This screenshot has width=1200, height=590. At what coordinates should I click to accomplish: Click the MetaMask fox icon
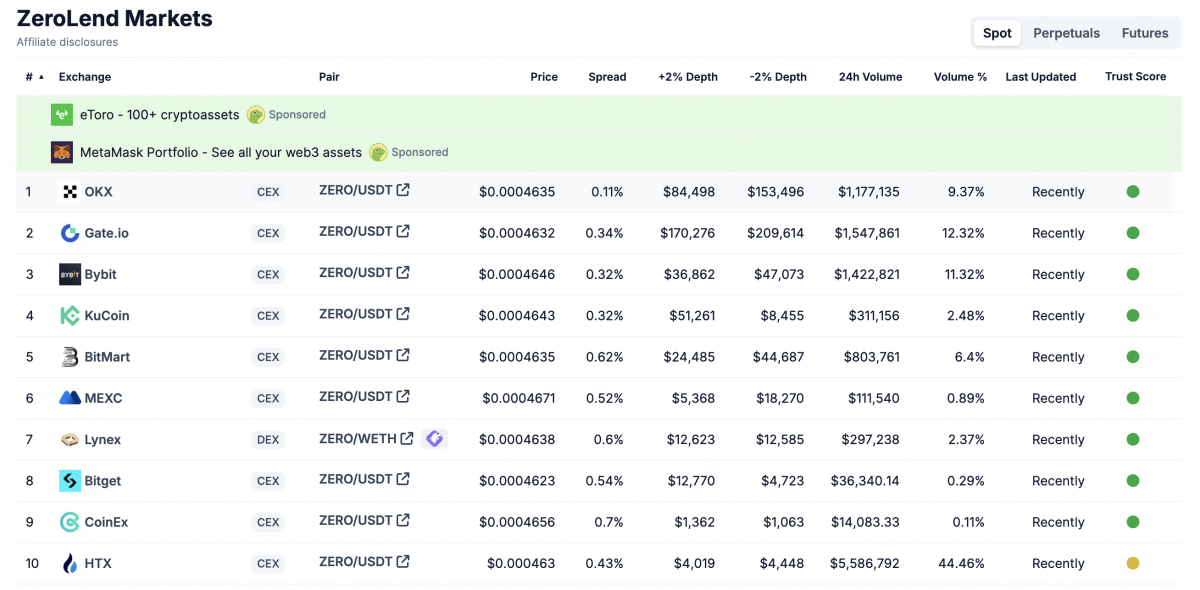[x=61, y=152]
